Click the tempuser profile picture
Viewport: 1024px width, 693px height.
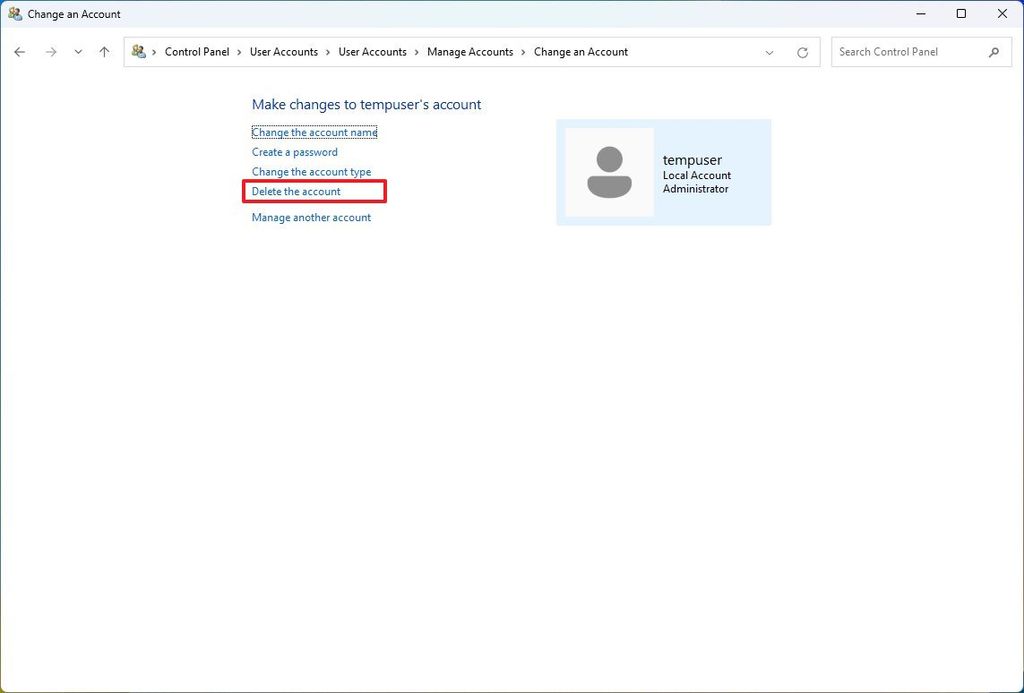610,171
